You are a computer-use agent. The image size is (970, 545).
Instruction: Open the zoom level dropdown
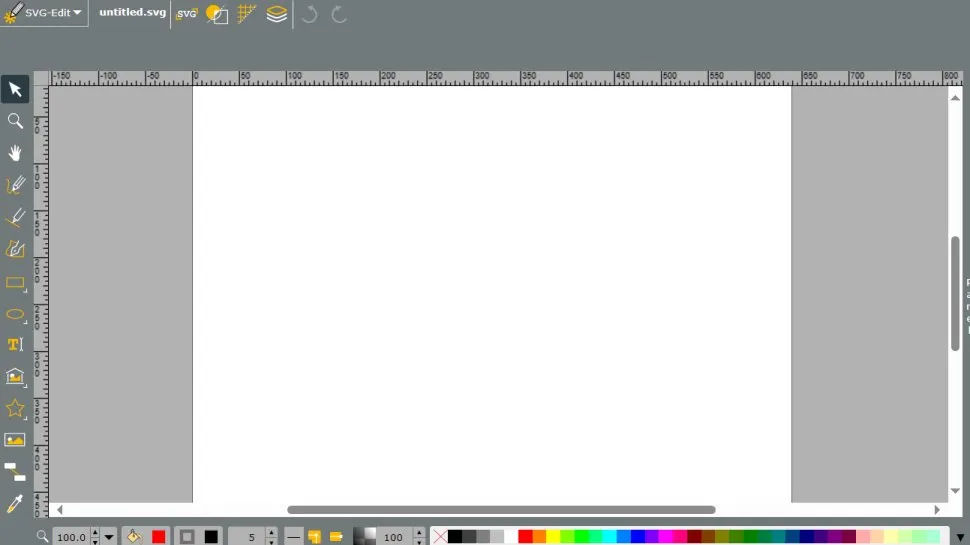coord(109,537)
